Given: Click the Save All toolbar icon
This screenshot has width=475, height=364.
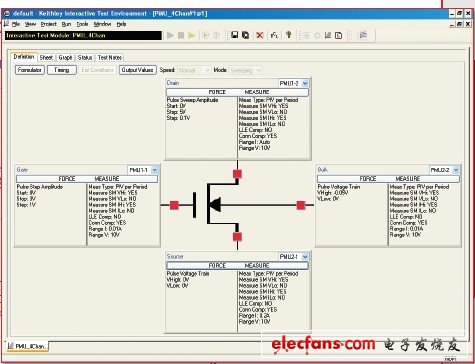Looking at the screenshot, I should pos(246,35).
